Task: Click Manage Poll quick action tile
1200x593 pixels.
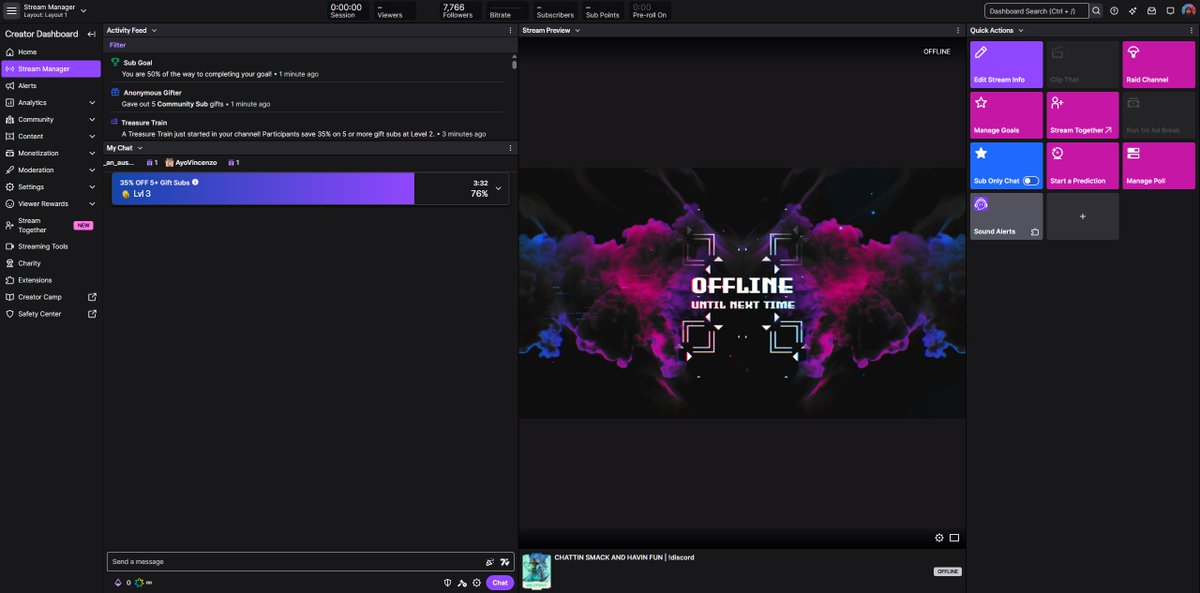Action: (x=1158, y=165)
